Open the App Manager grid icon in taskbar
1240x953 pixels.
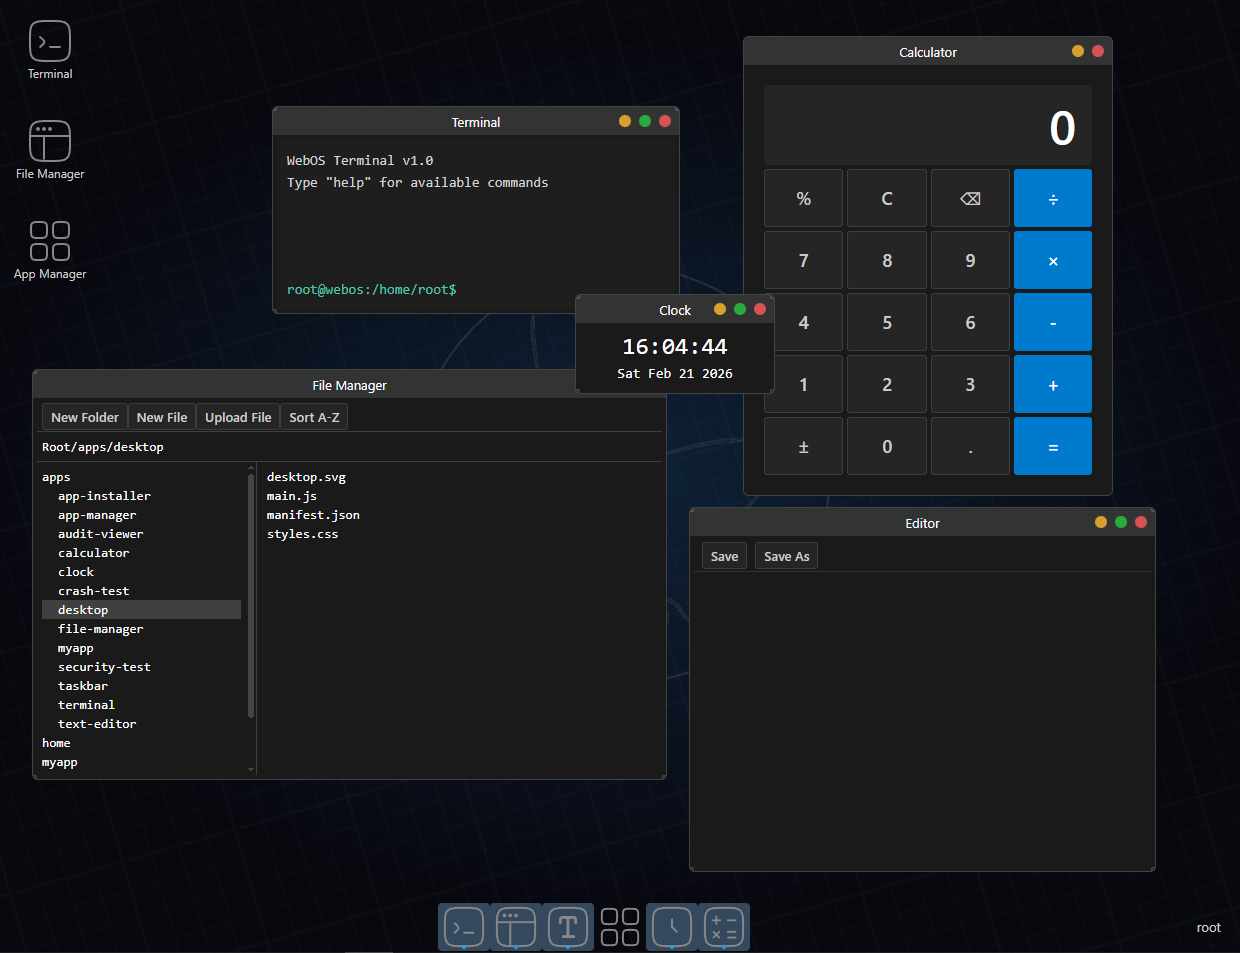tap(619, 927)
